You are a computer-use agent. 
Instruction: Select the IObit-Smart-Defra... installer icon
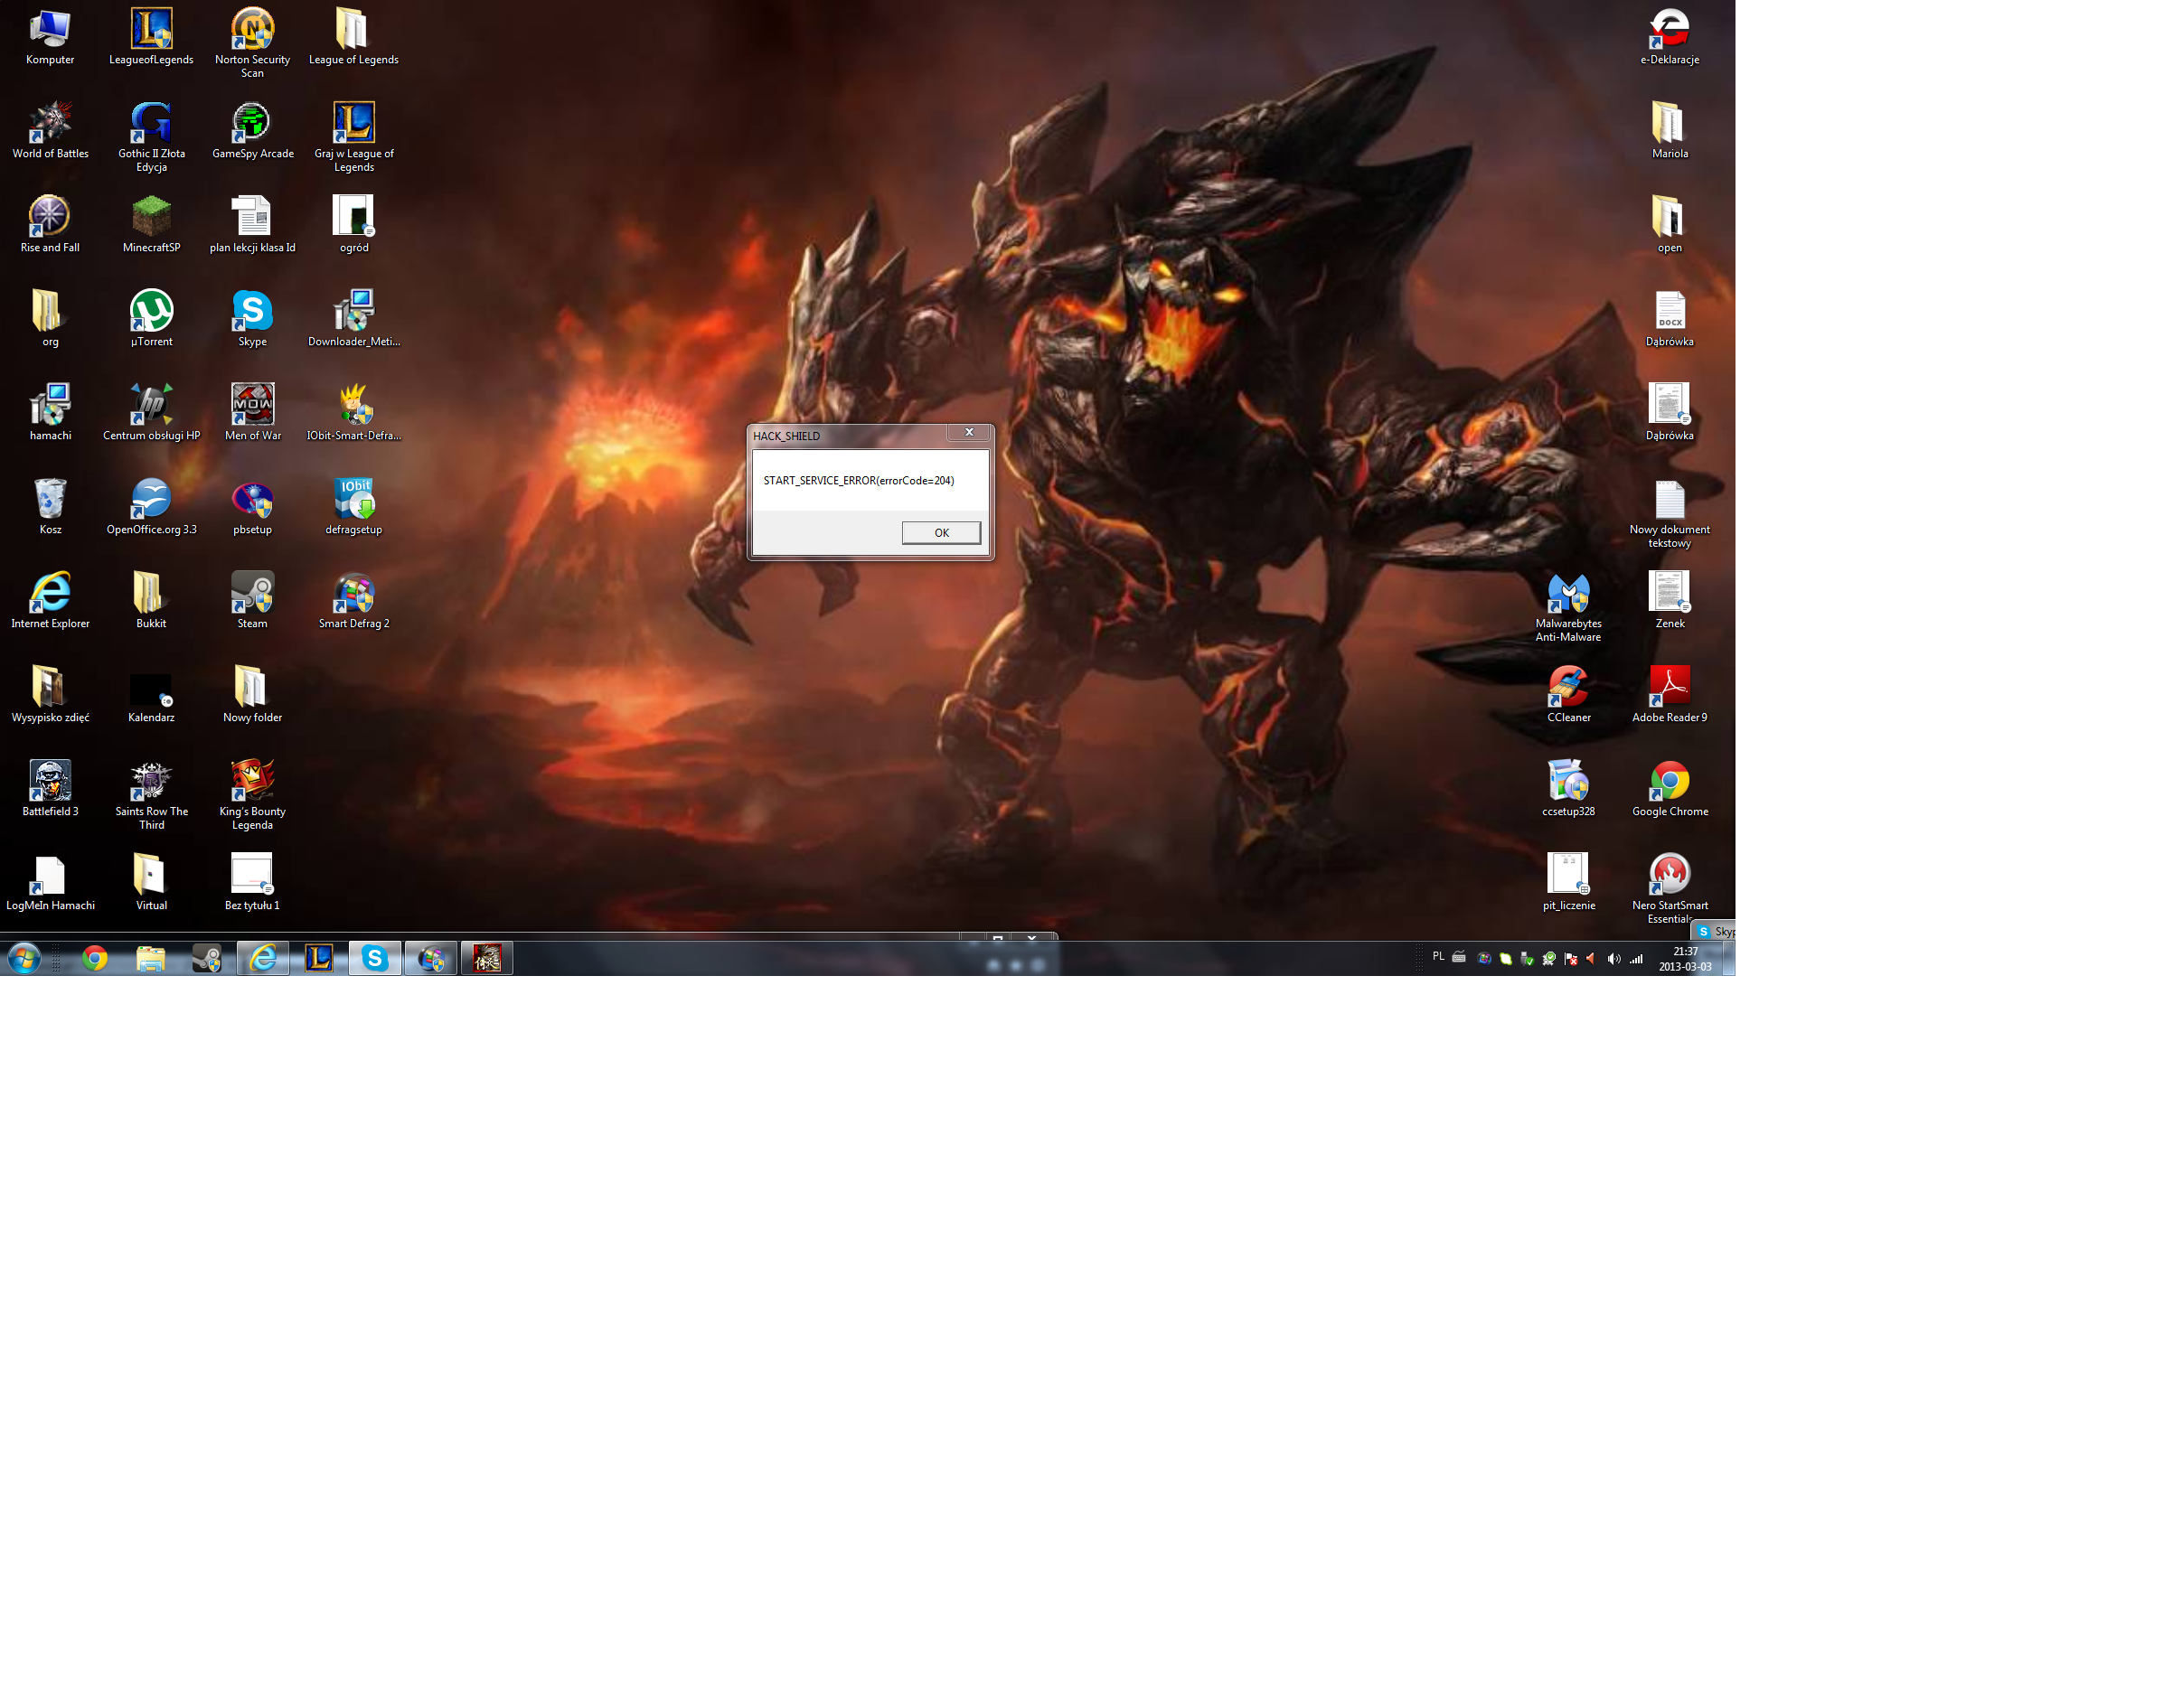click(353, 413)
